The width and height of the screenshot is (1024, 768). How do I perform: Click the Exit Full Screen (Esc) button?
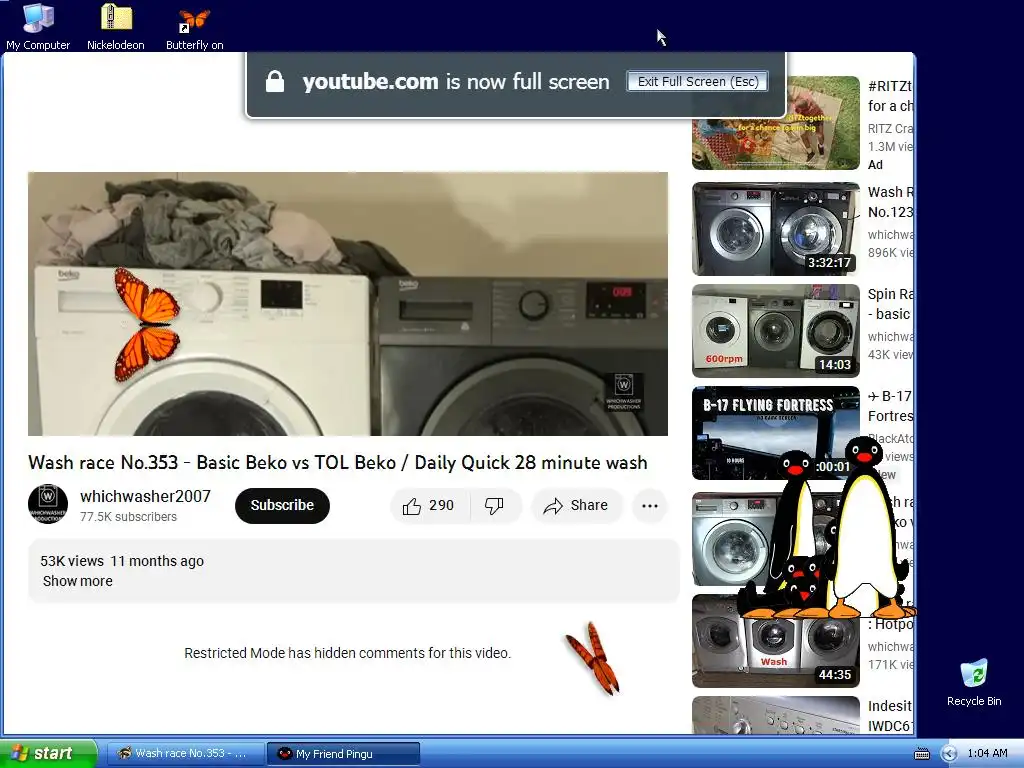(x=697, y=82)
